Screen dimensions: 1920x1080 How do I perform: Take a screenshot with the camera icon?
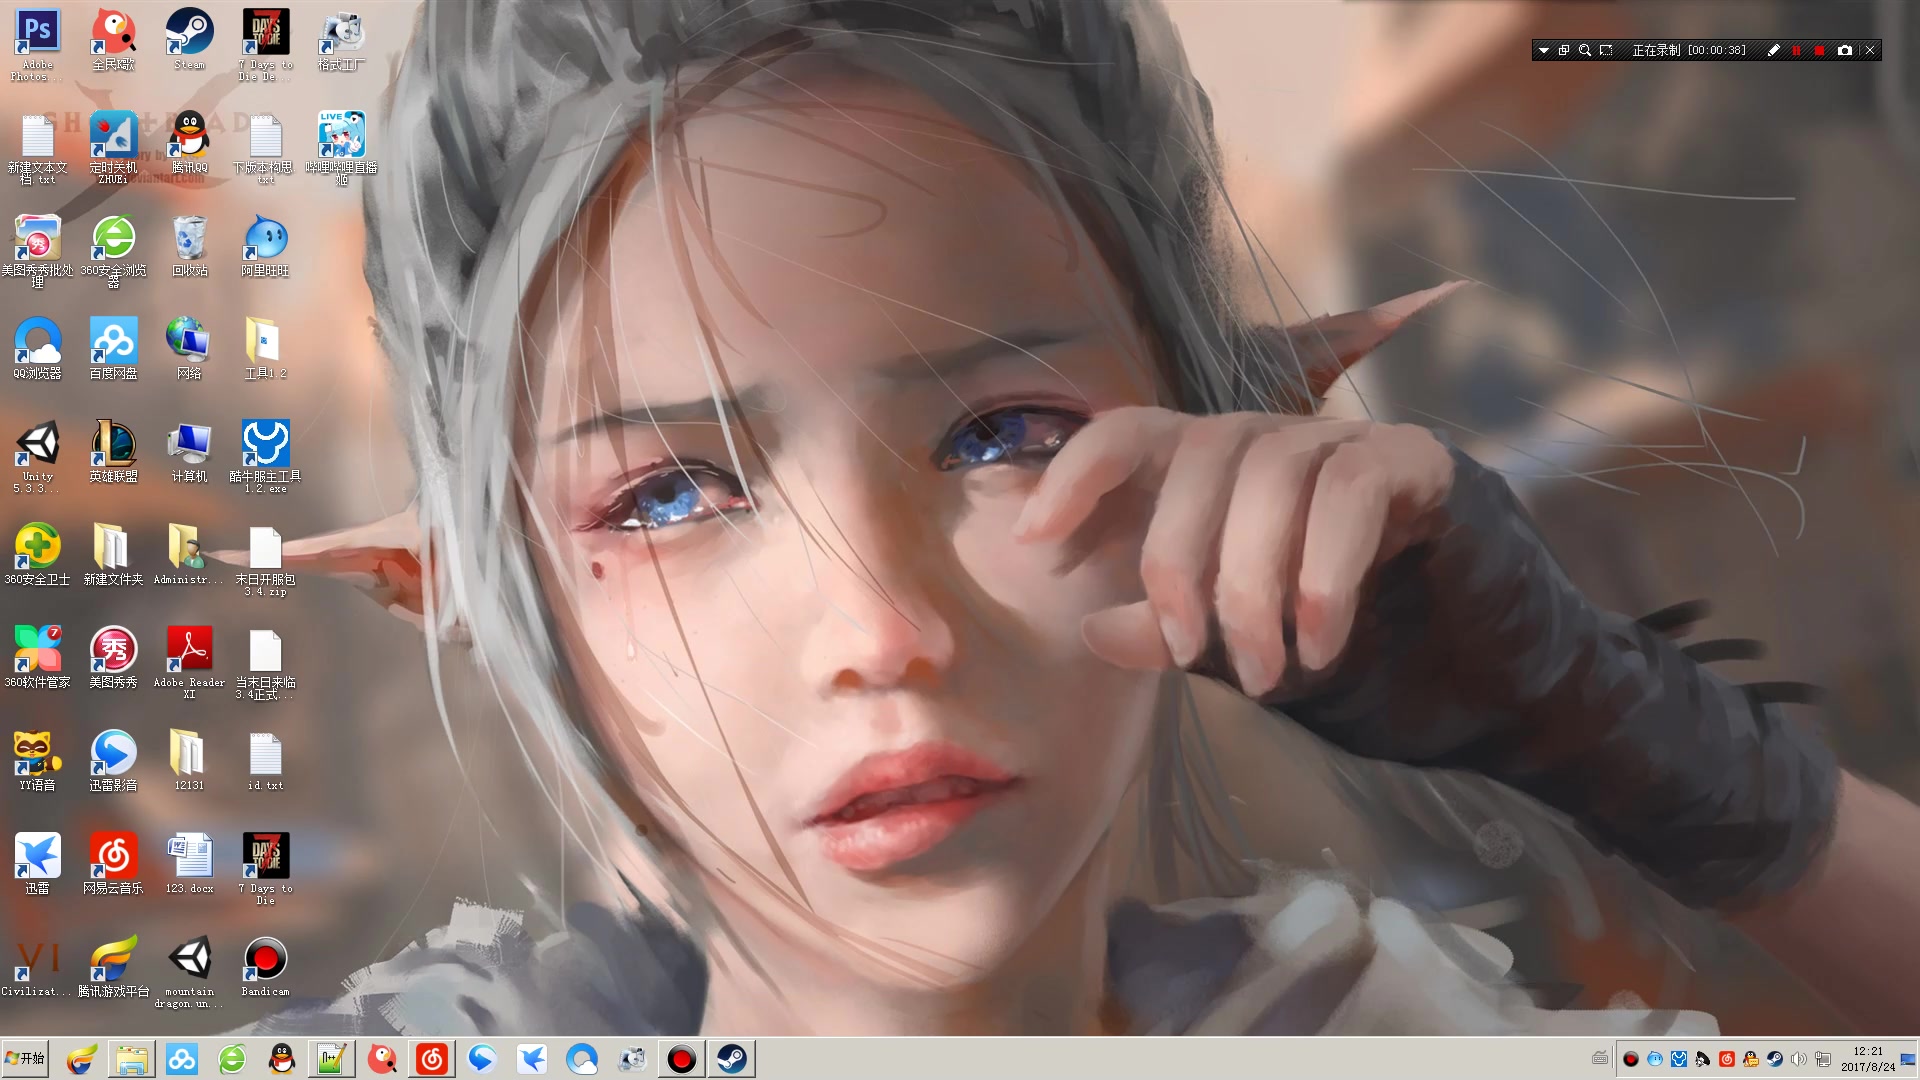(x=1845, y=50)
